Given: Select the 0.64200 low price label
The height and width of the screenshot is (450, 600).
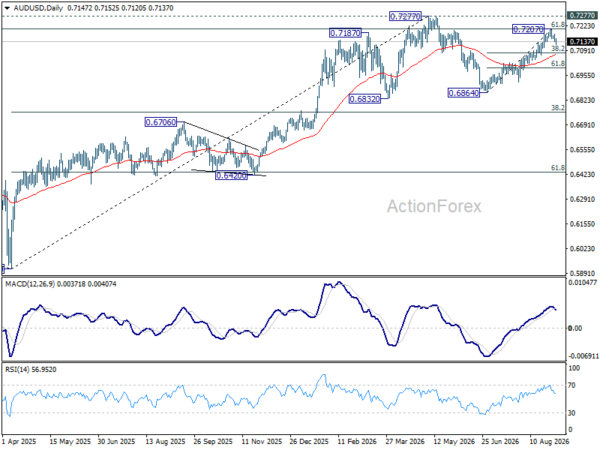Looking at the screenshot, I should tap(232, 176).
